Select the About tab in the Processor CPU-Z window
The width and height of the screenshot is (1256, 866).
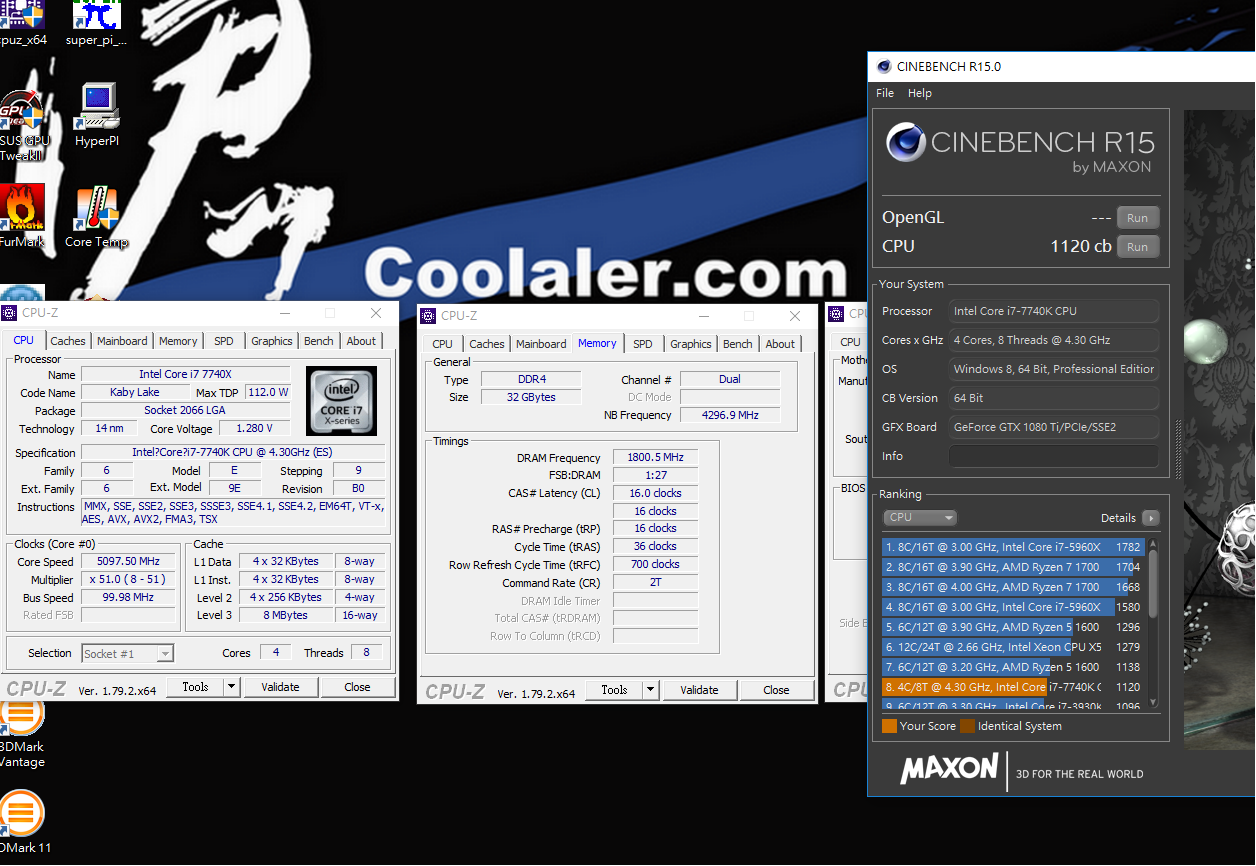(361, 341)
